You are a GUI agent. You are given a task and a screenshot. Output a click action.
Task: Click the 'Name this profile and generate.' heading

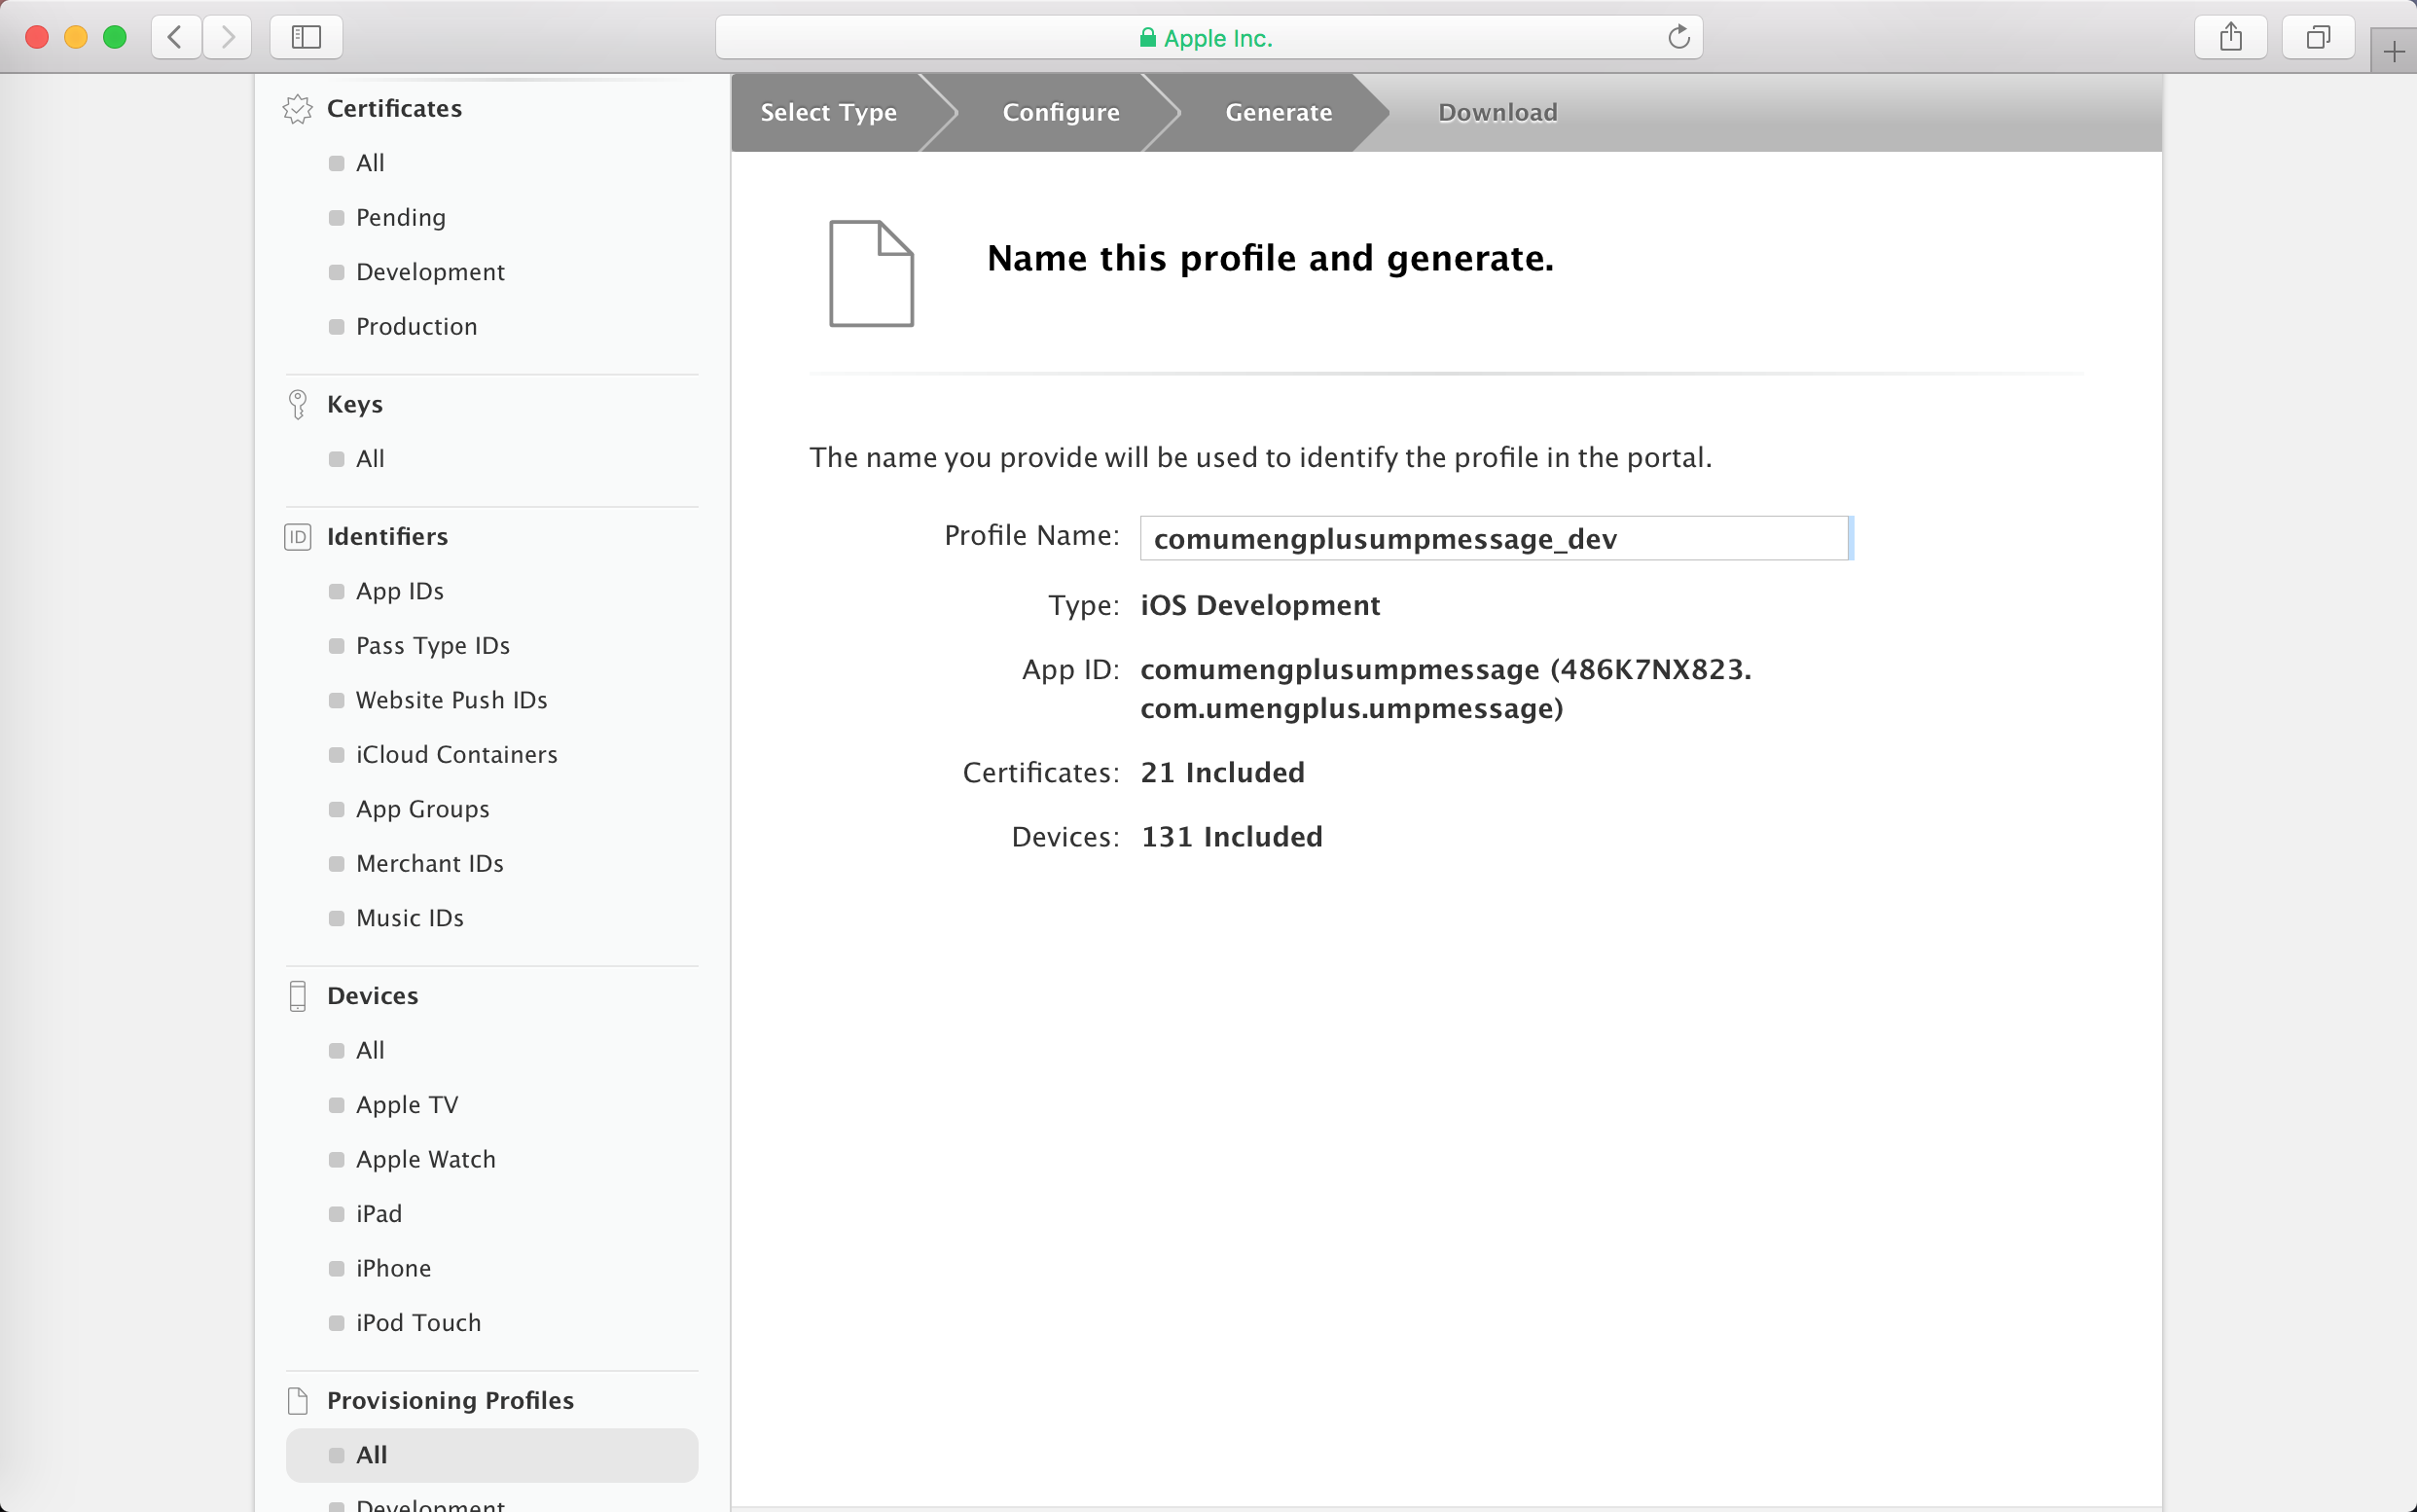tap(1270, 259)
